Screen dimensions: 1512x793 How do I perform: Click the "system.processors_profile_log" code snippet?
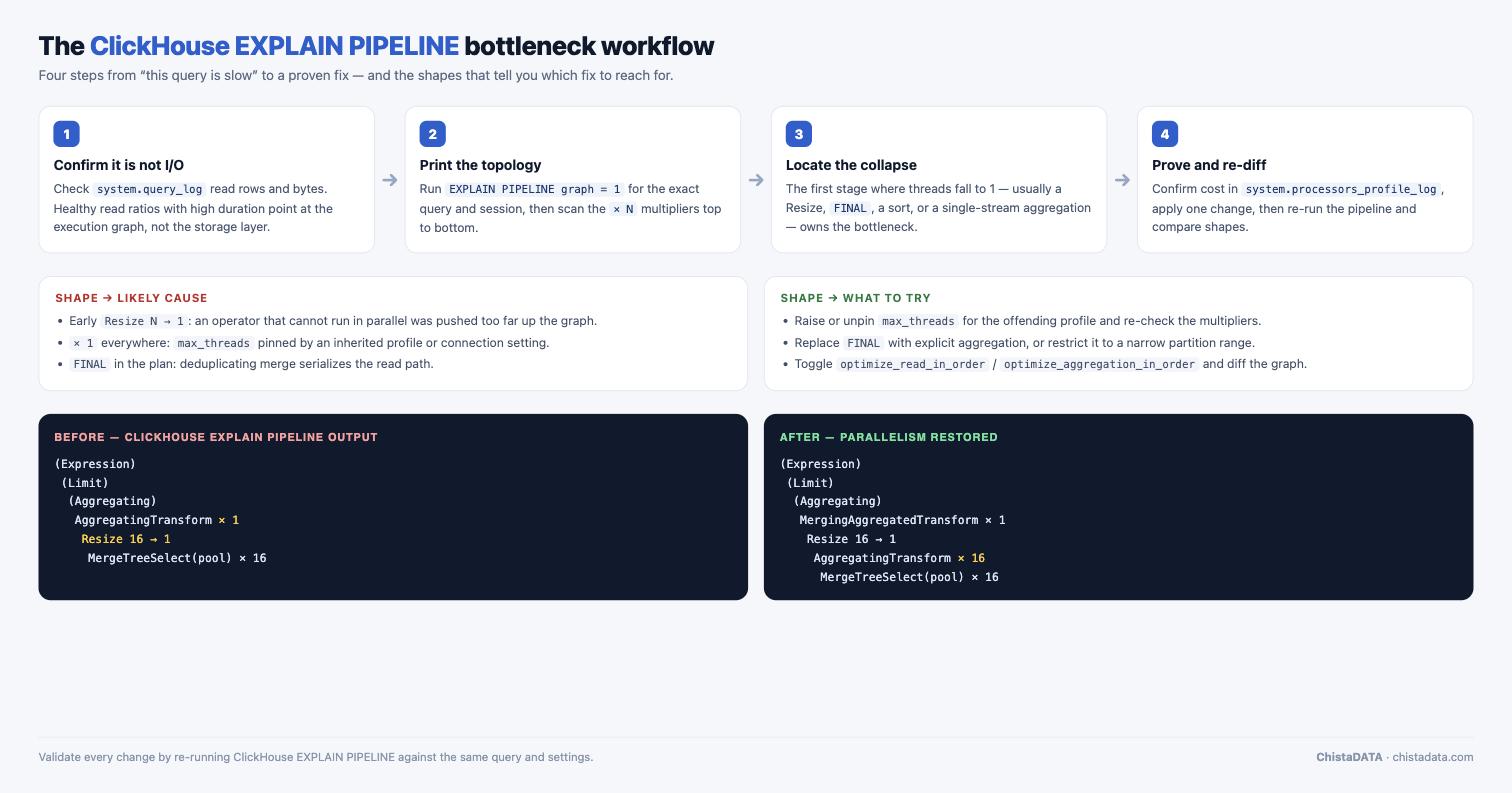point(1341,189)
